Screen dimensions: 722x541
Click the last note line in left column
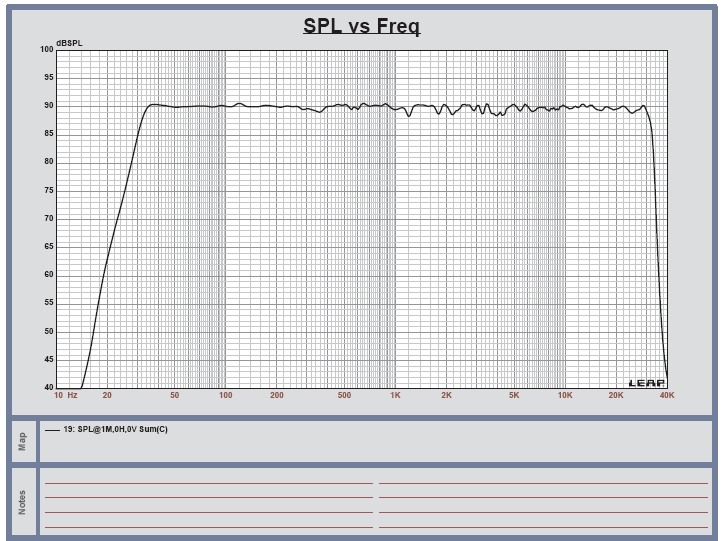click(x=208, y=527)
